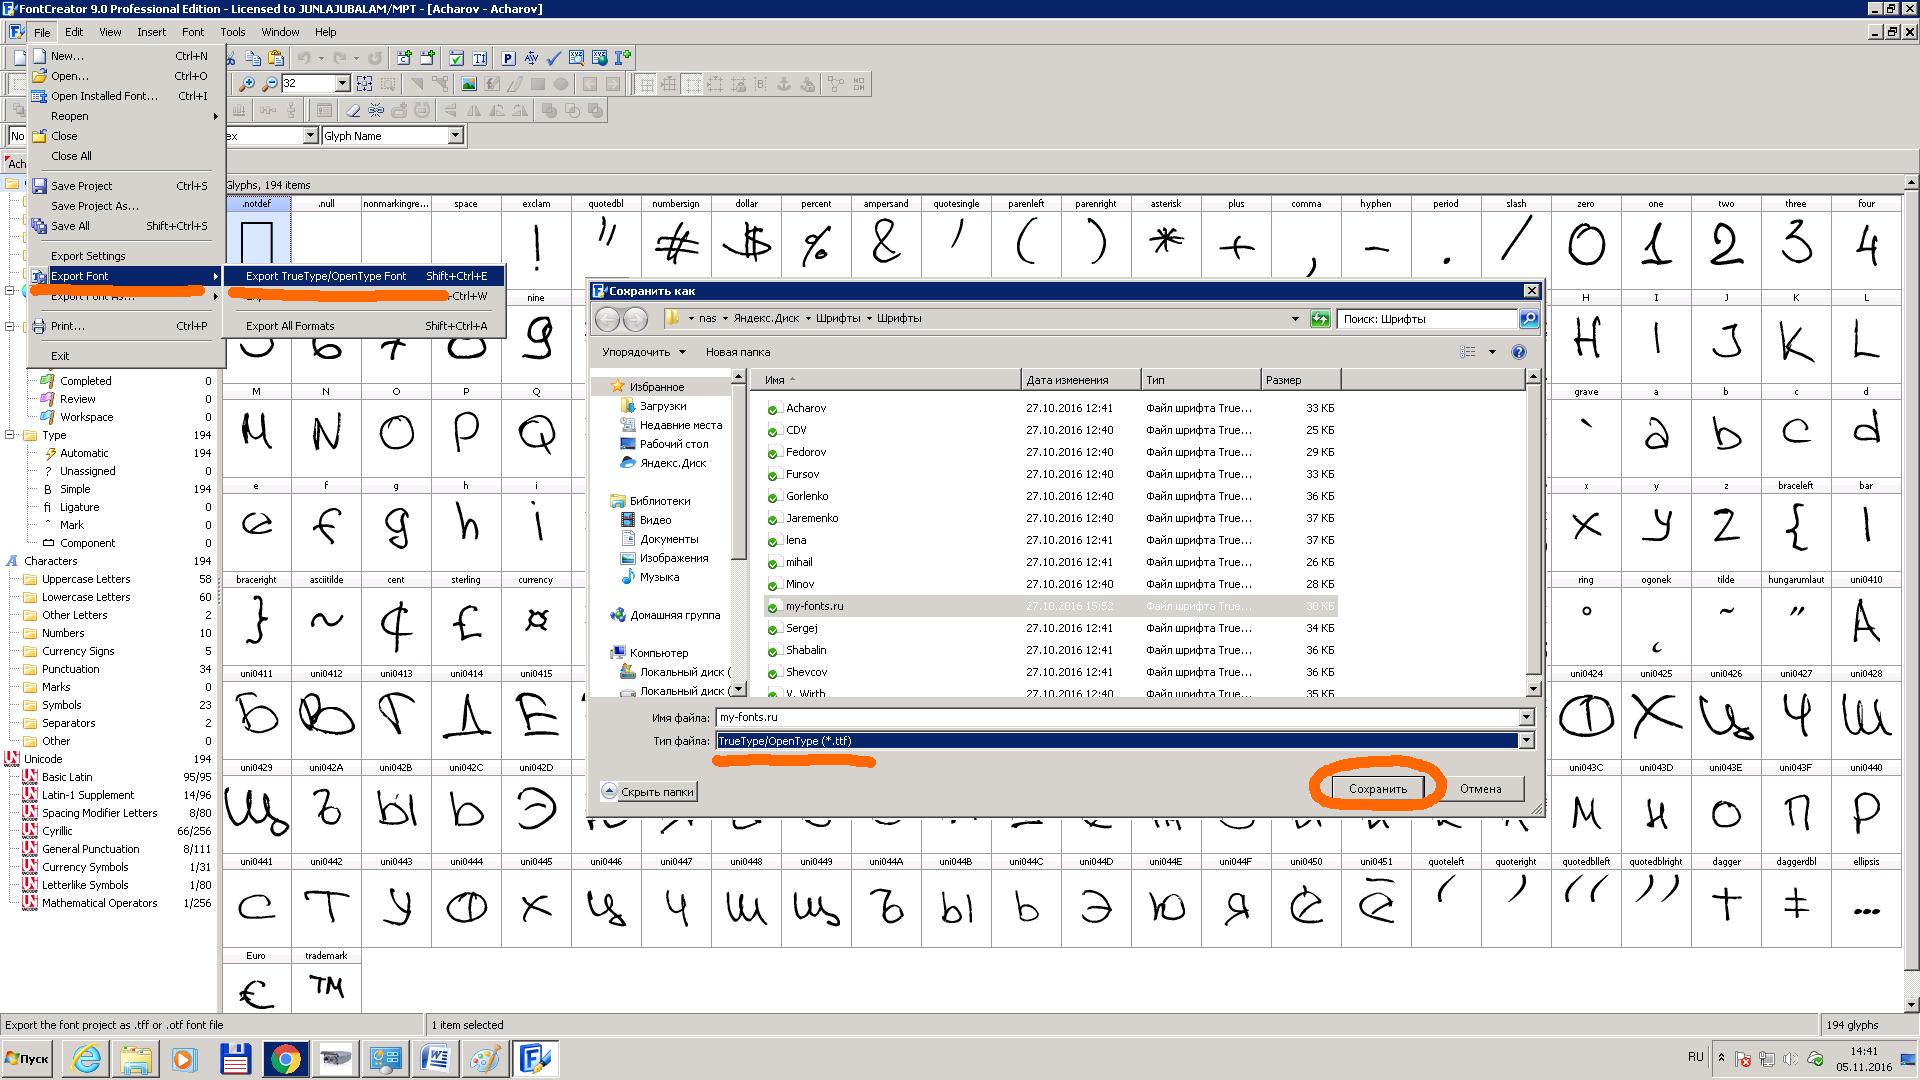The width and height of the screenshot is (1920, 1080).
Task: Click the Скрыть папки button
Action: tap(648, 792)
